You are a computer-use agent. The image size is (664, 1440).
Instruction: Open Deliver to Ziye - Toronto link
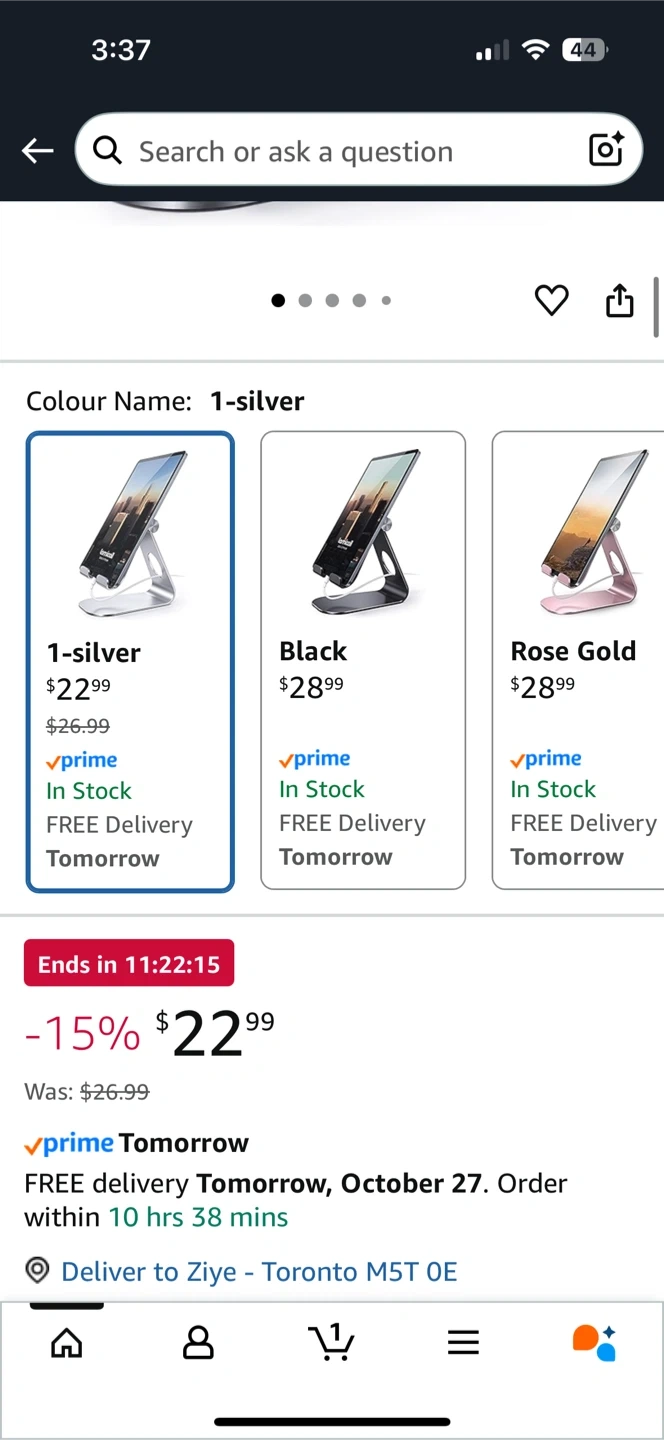(259, 1272)
